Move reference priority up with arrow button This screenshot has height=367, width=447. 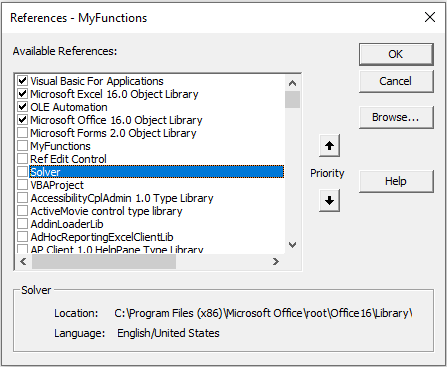click(x=329, y=146)
